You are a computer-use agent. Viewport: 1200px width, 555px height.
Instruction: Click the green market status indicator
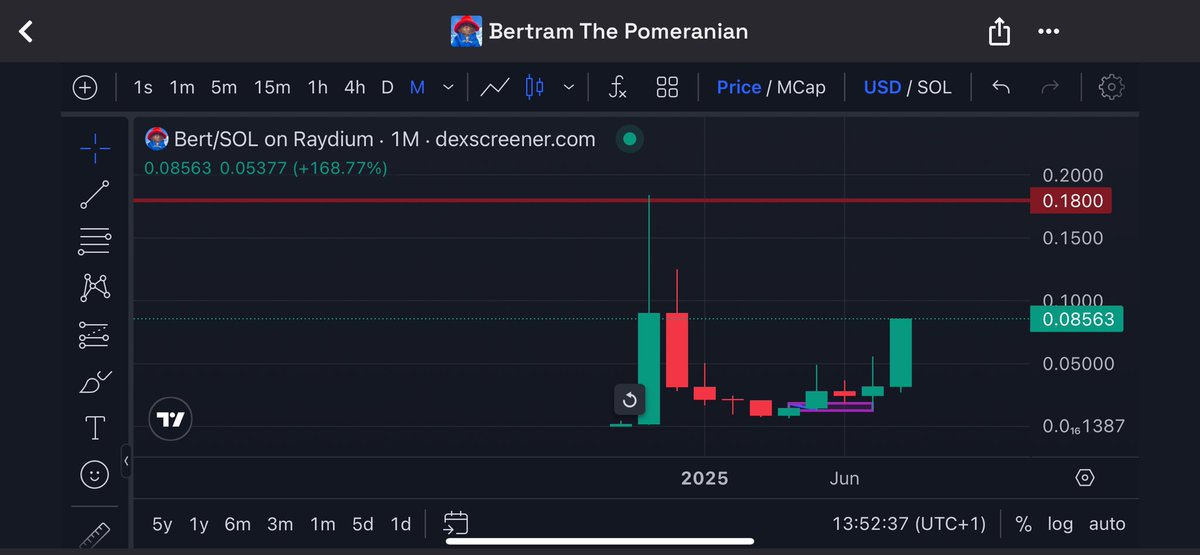pos(629,139)
